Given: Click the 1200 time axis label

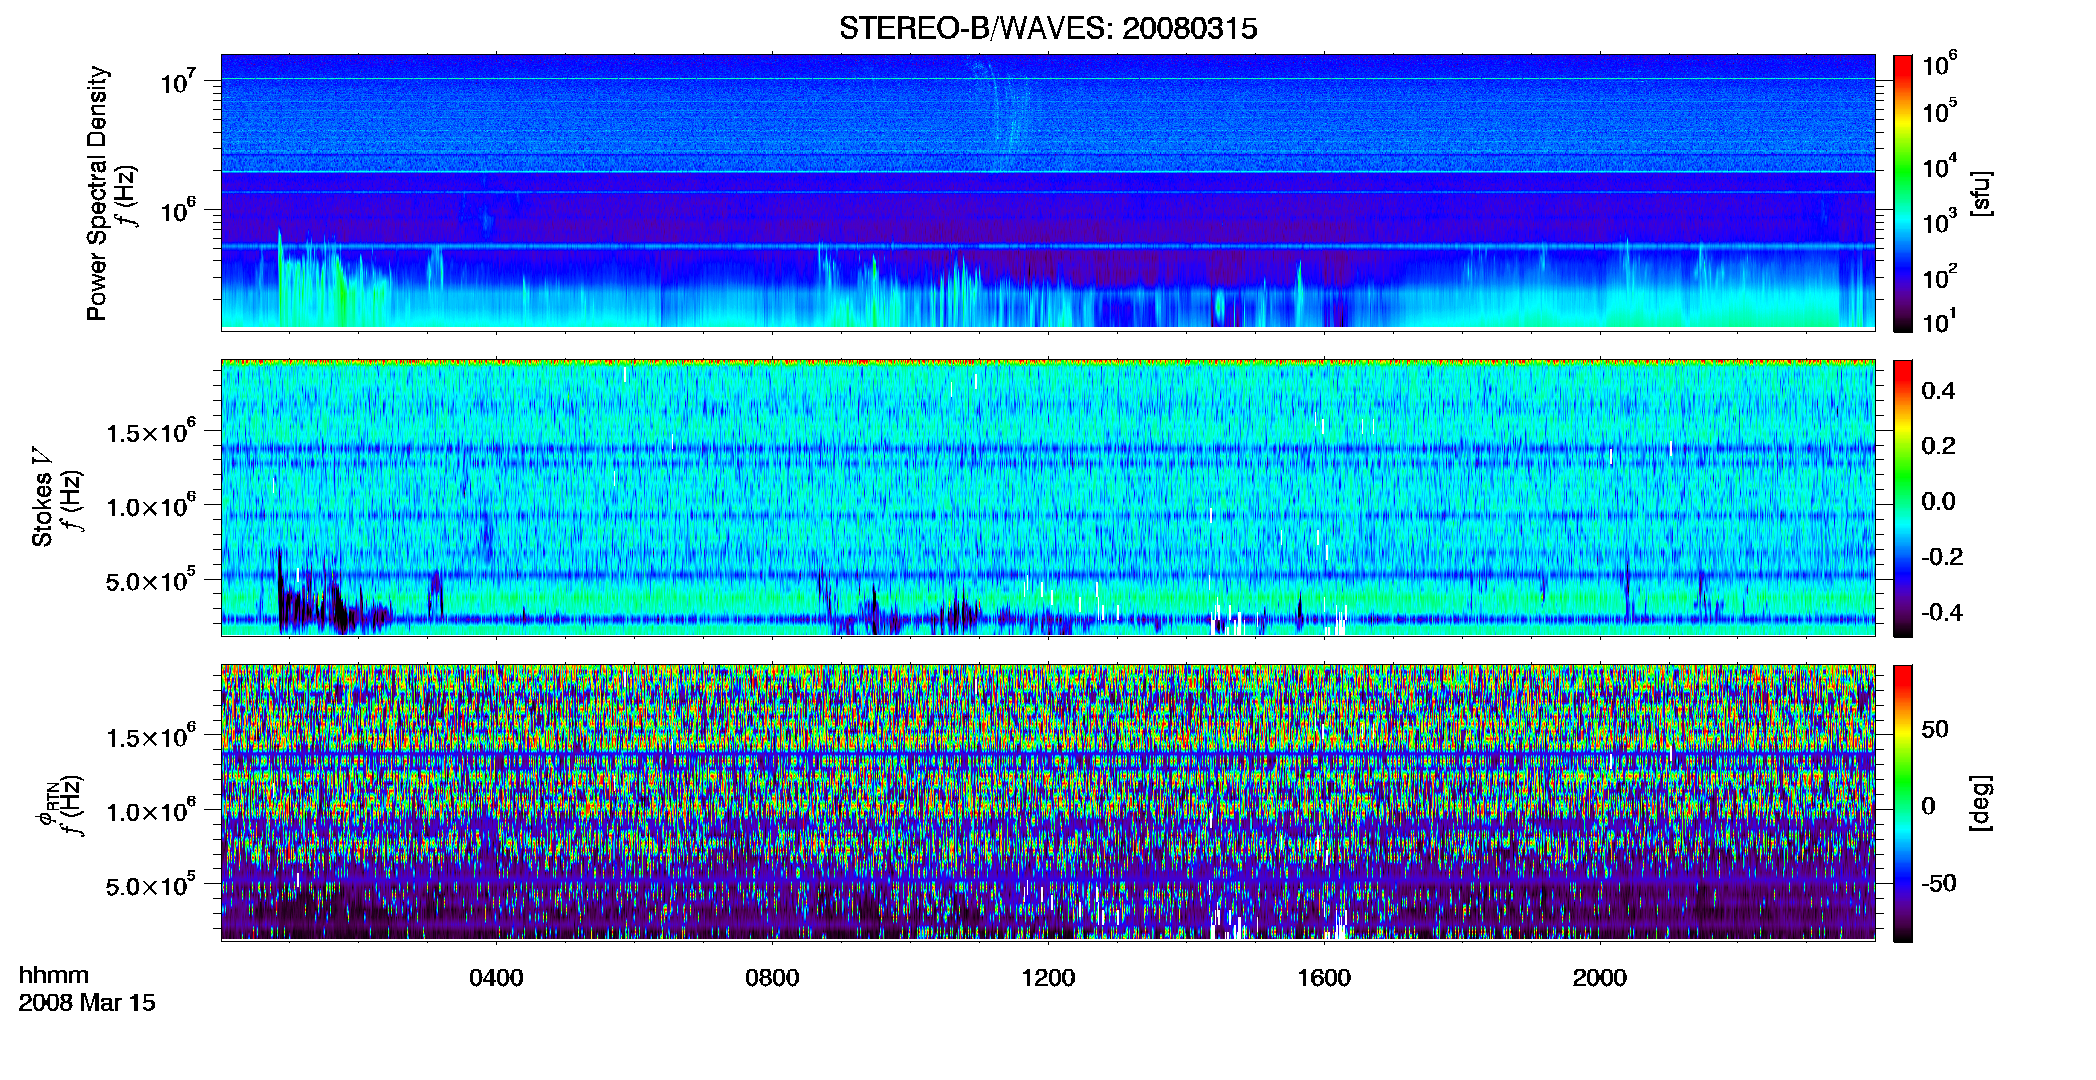Looking at the screenshot, I should [x=1048, y=977].
